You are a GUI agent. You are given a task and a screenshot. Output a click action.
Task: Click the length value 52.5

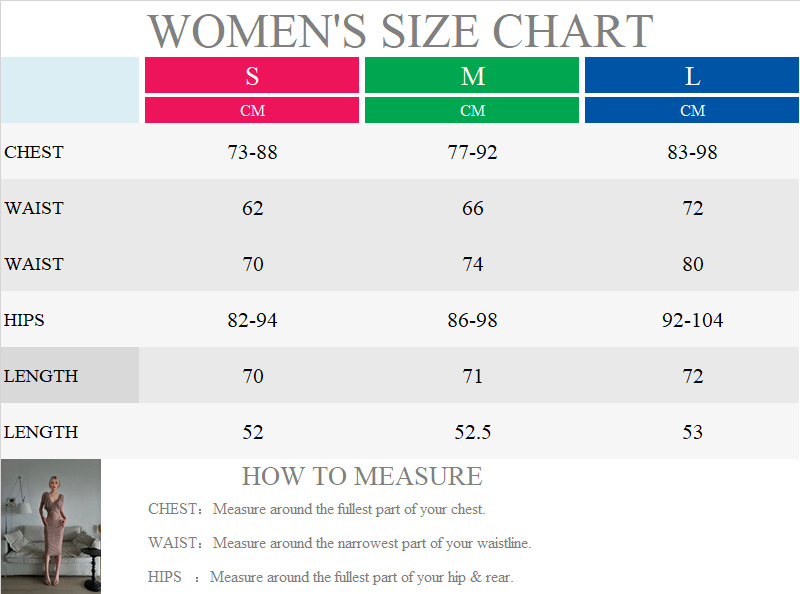pos(472,433)
